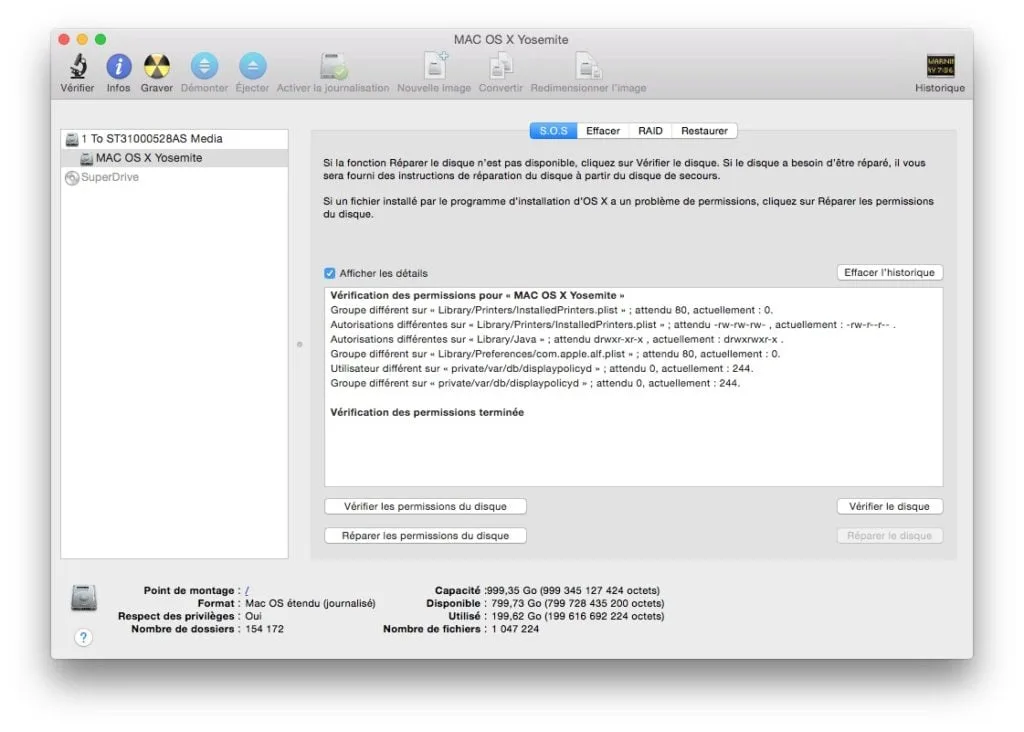Click the Format value Mac OS étendu (journalisé)
The image size is (1024, 732).
click(x=310, y=603)
